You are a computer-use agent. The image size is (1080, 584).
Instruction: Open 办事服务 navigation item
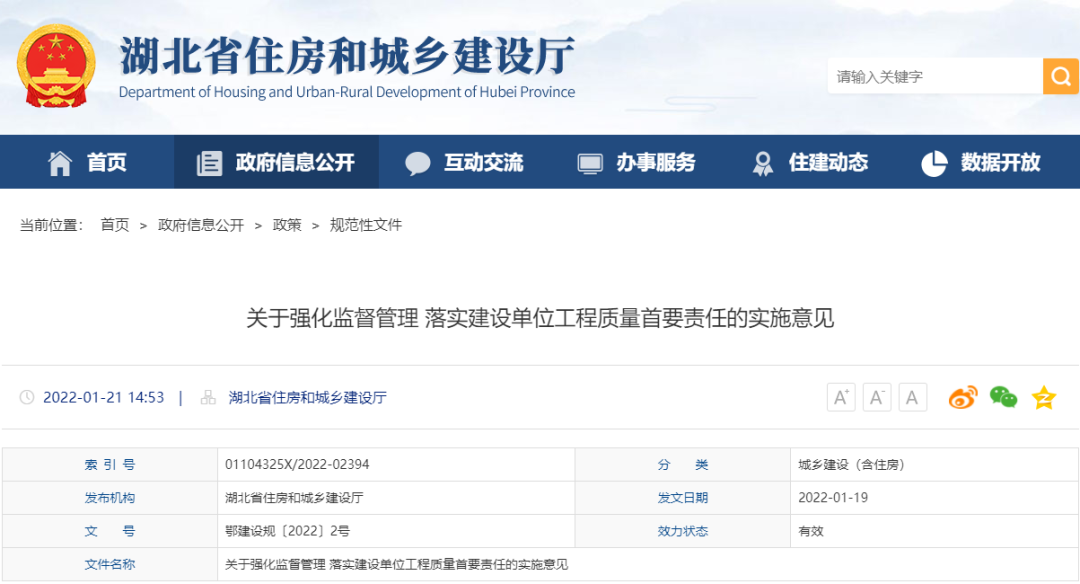pos(637,162)
